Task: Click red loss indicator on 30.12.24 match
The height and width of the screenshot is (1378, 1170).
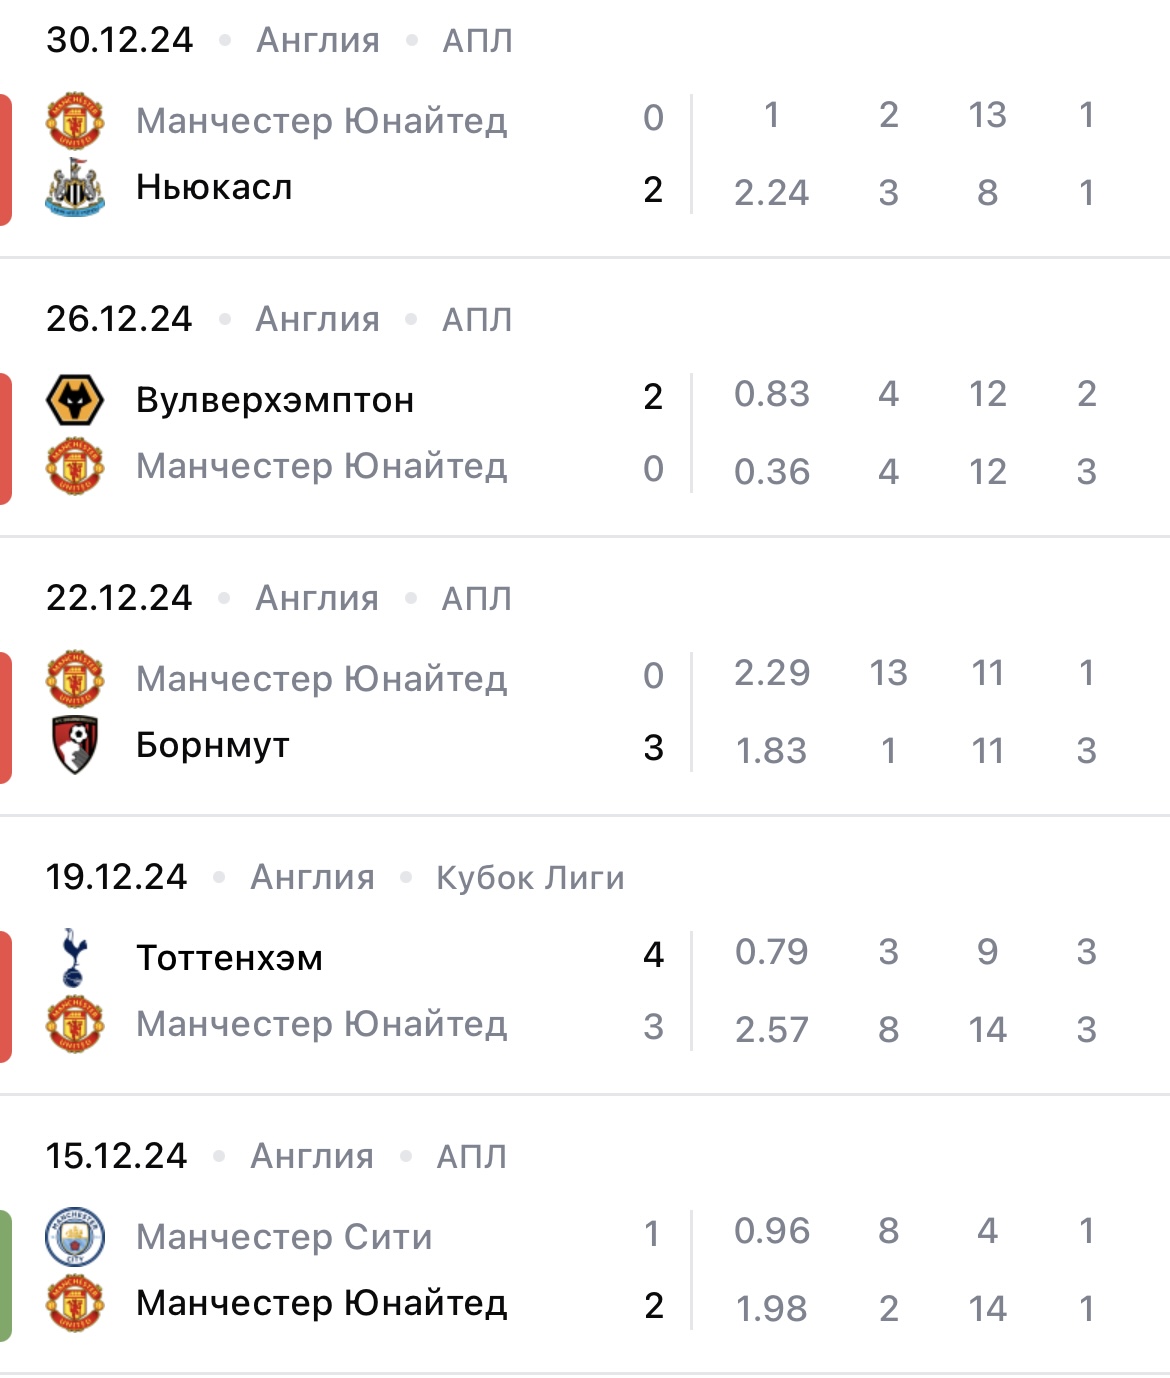Action: pyautogui.click(x=6, y=159)
